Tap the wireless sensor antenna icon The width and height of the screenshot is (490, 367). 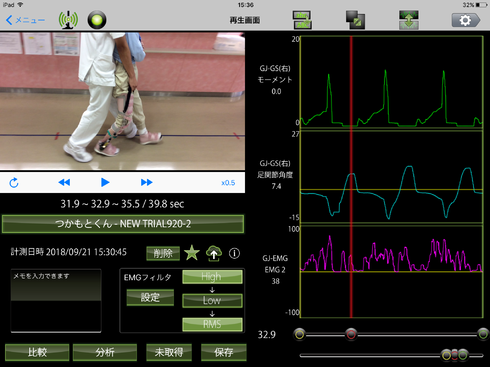click(x=68, y=20)
